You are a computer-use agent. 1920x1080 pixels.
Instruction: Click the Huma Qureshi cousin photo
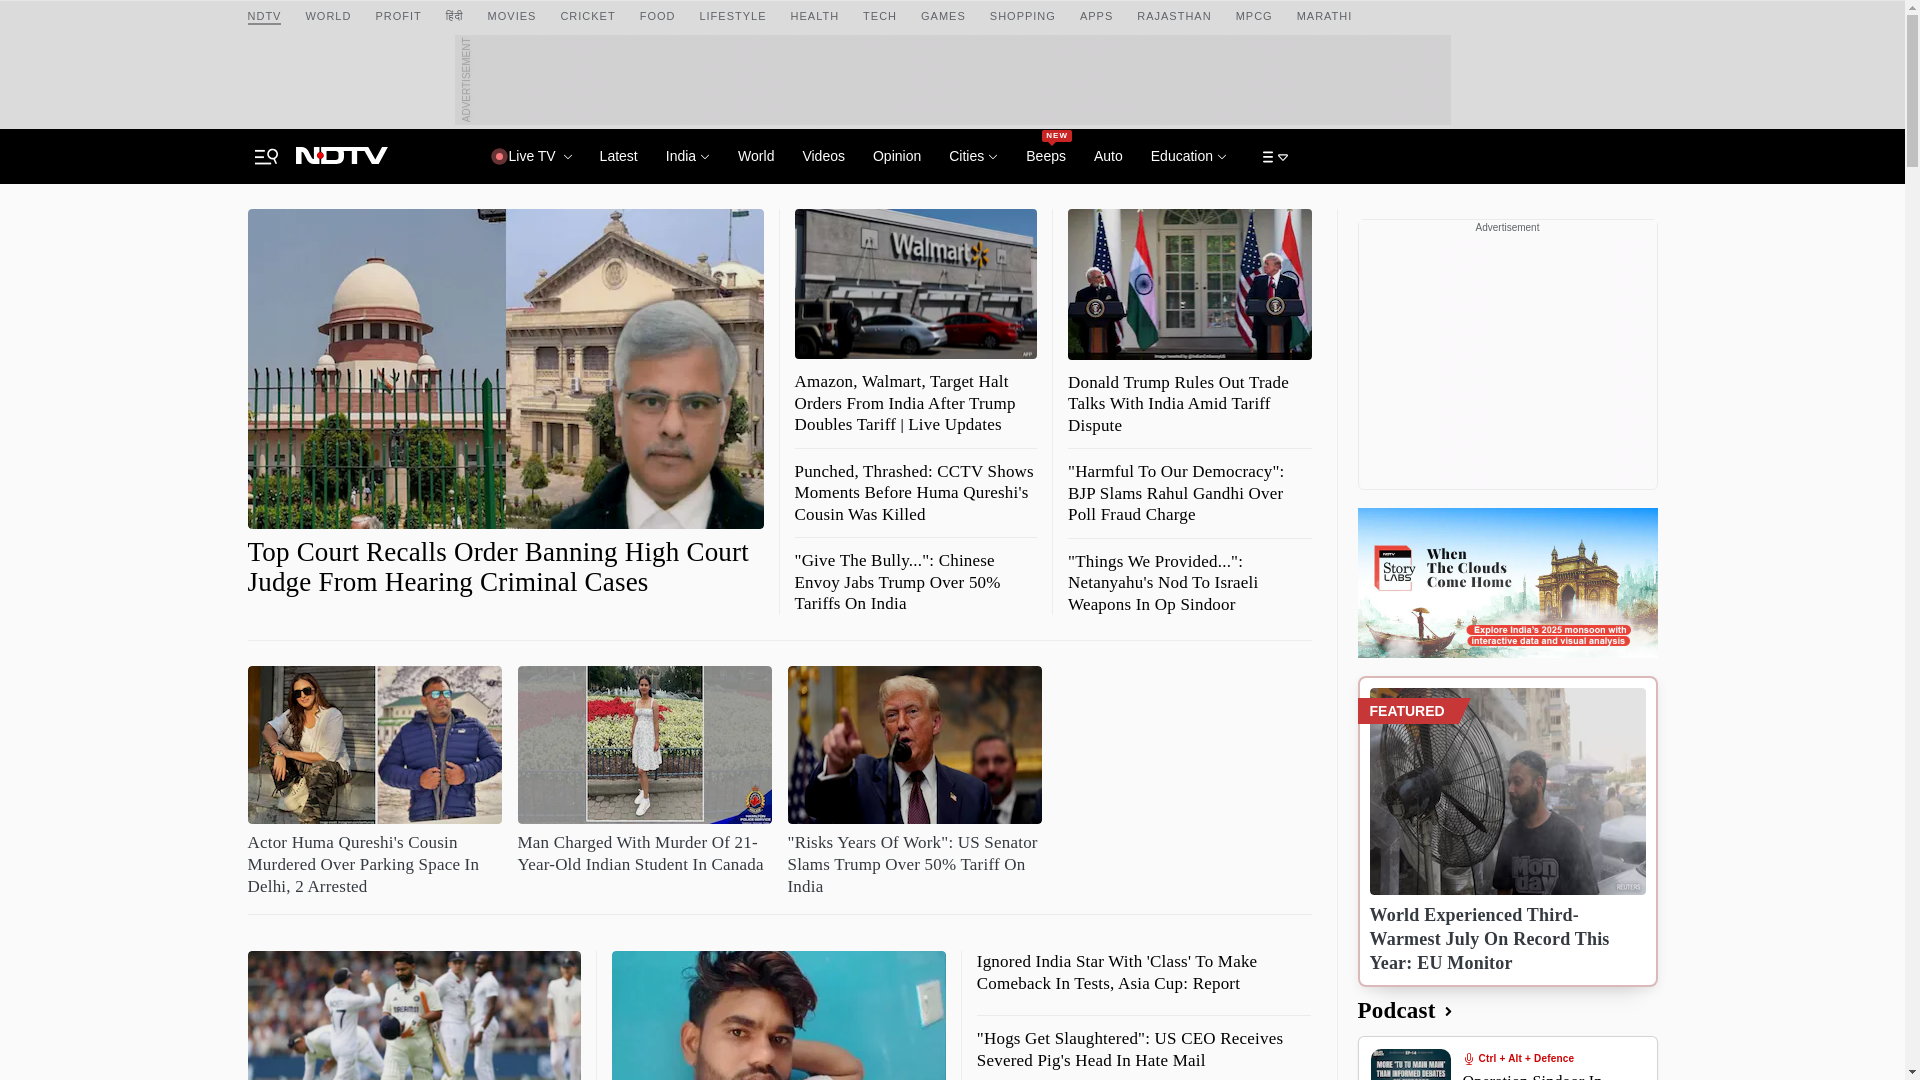[375, 745]
